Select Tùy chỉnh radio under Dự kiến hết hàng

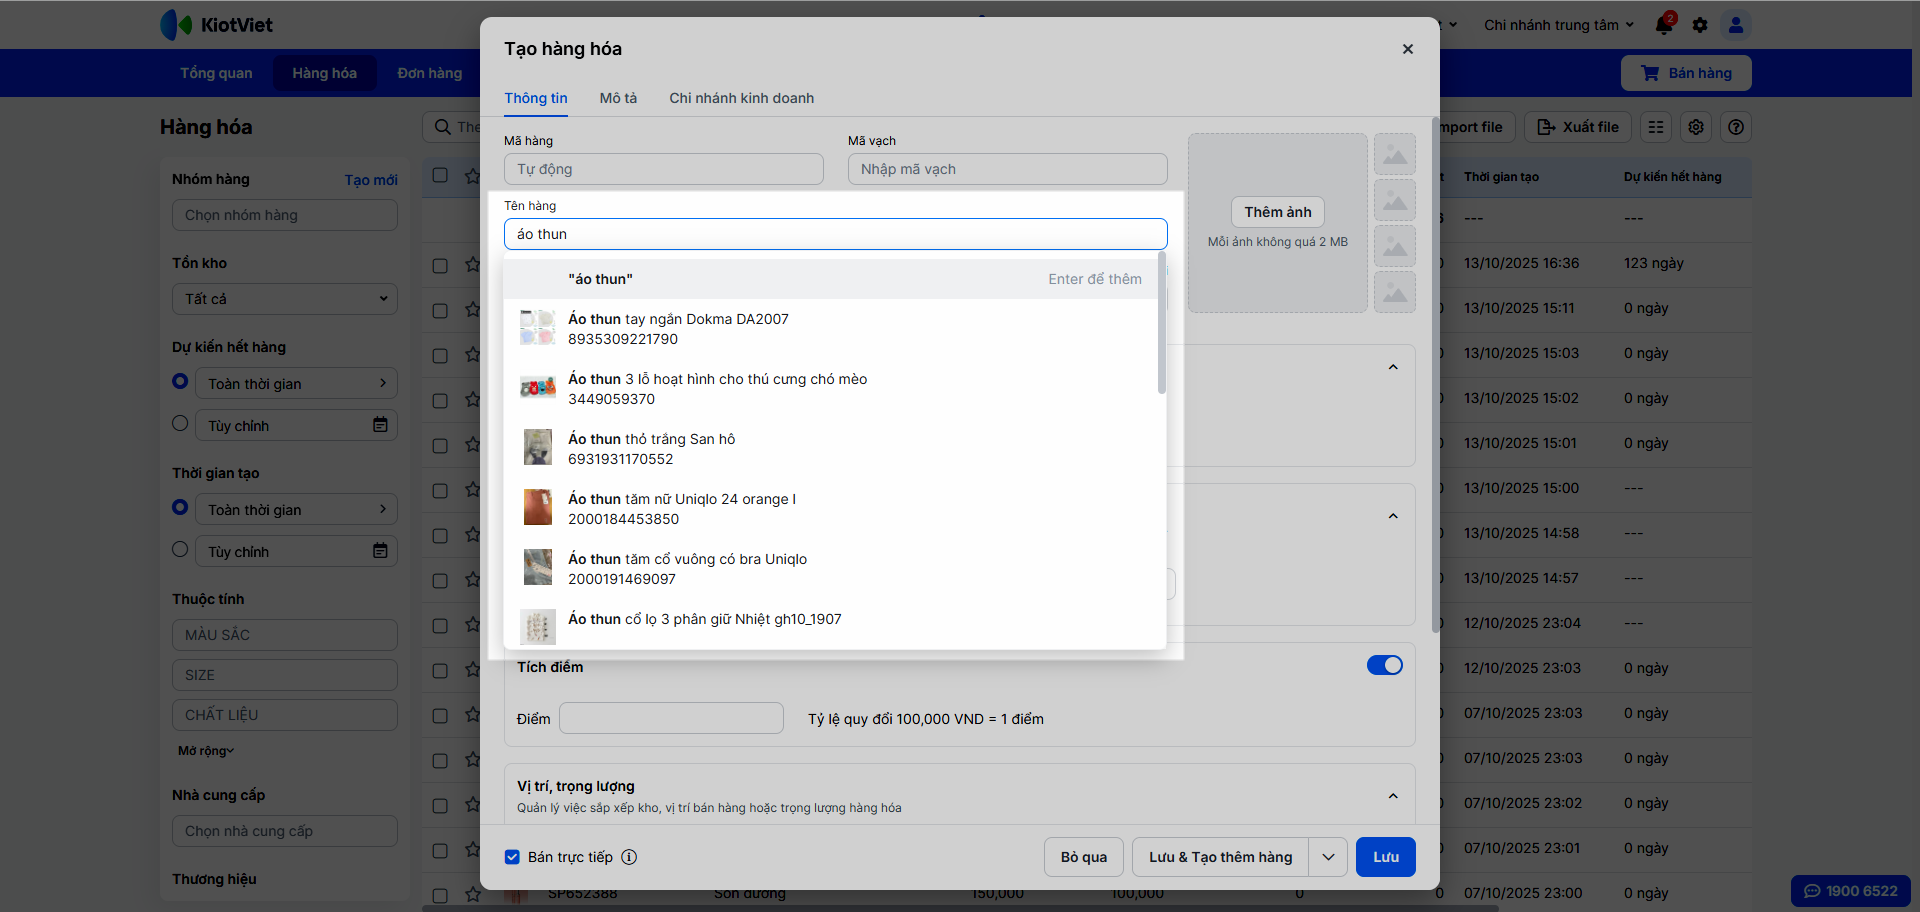click(x=180, y=423)
